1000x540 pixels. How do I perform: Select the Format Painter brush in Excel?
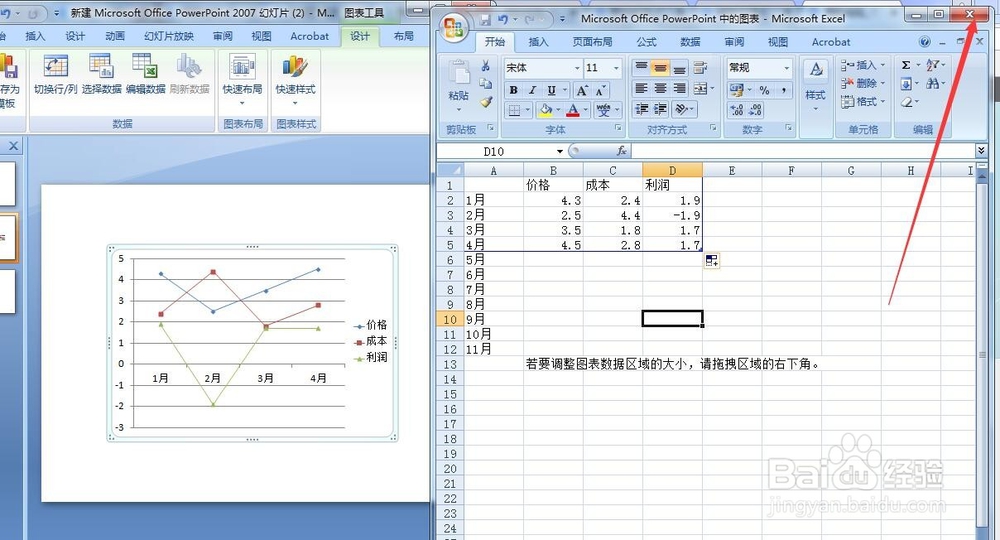[x=485, y=101]
